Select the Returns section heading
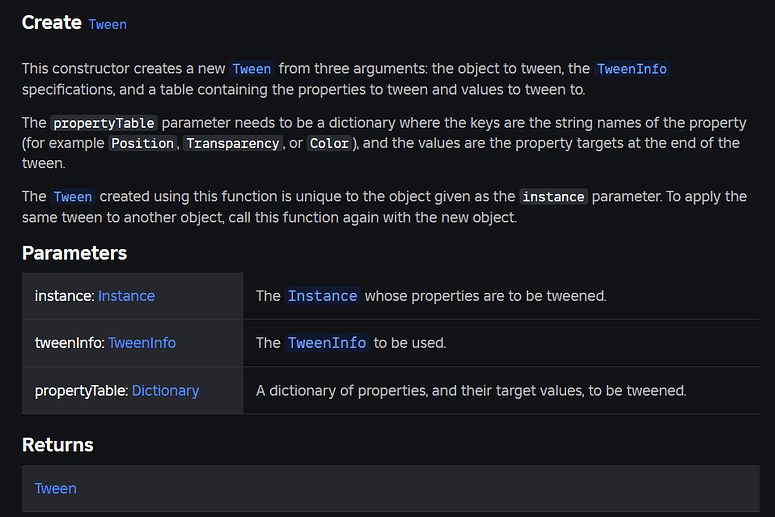The image size is (775, 517). pos(57,445)
